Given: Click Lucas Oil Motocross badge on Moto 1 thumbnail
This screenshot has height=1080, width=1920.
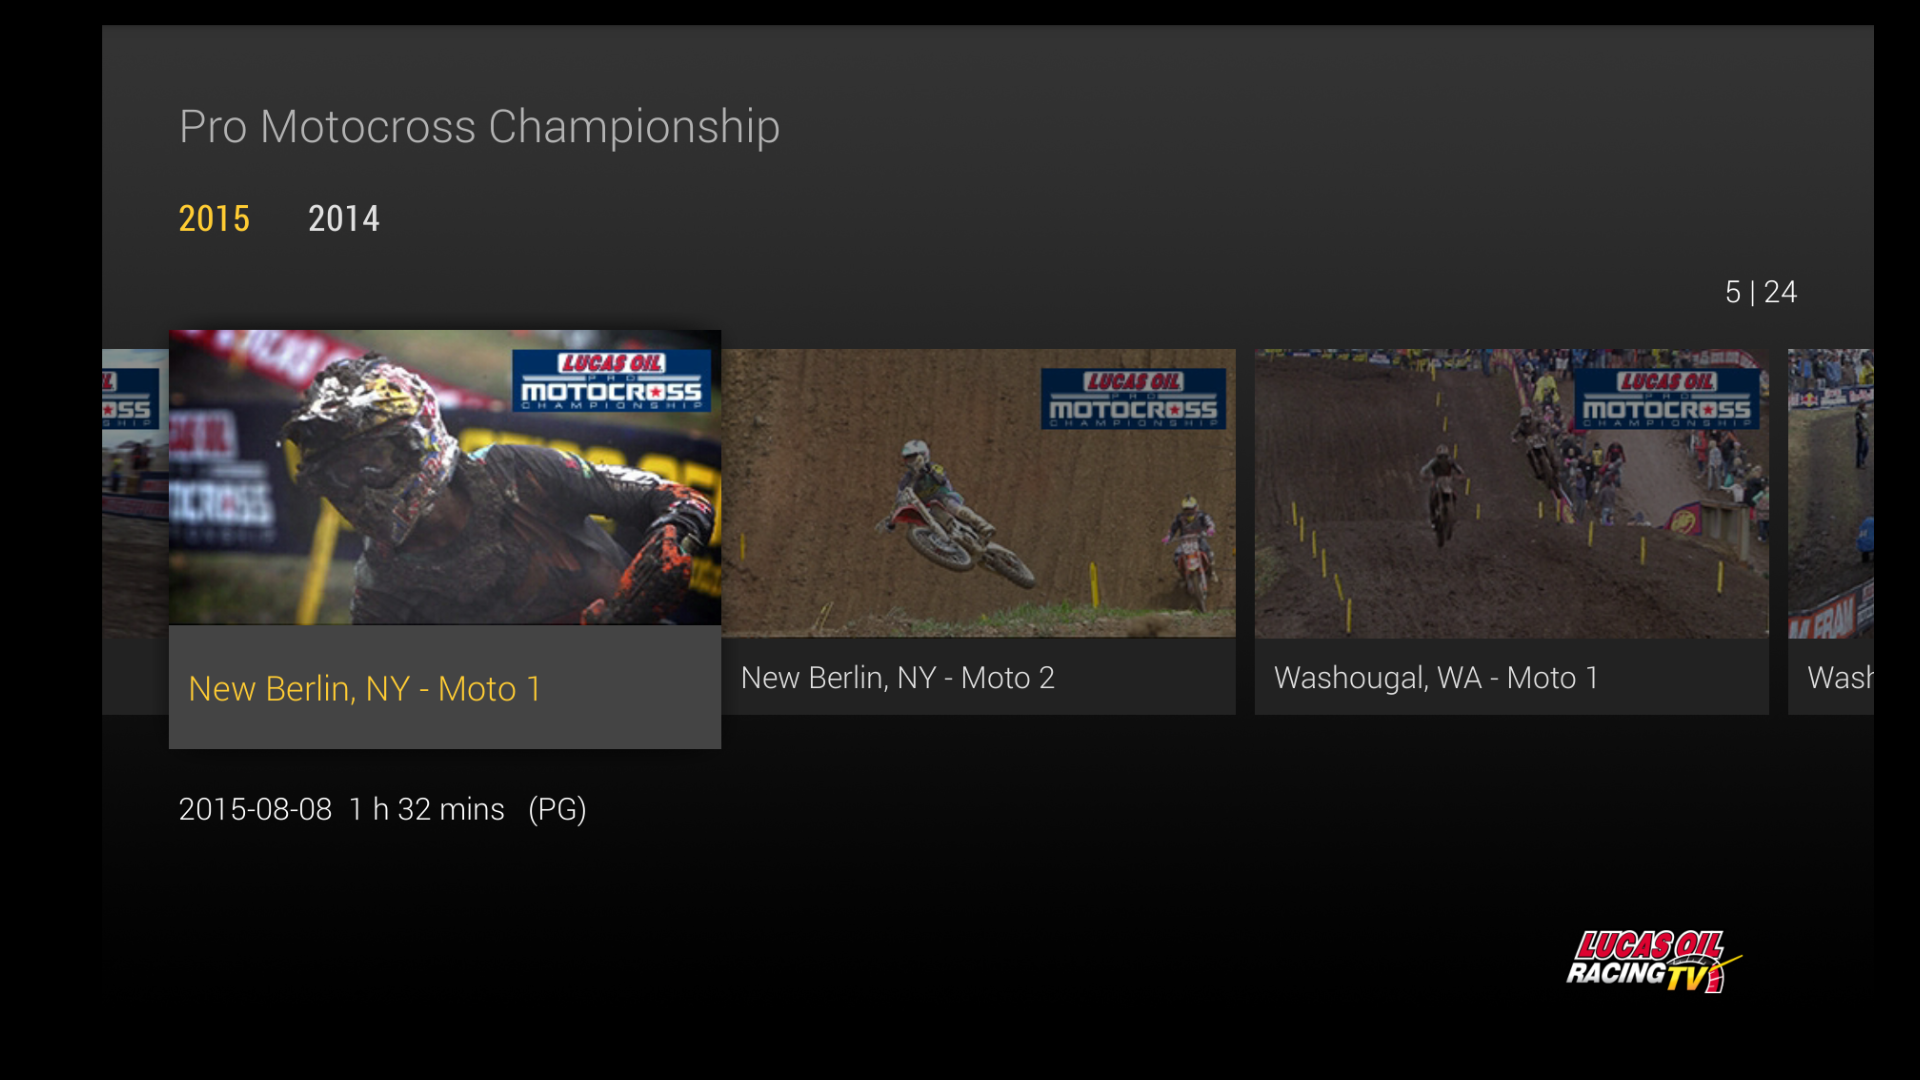Looking at the screenshot, I should pyautogui.click(x=611, y=380).
